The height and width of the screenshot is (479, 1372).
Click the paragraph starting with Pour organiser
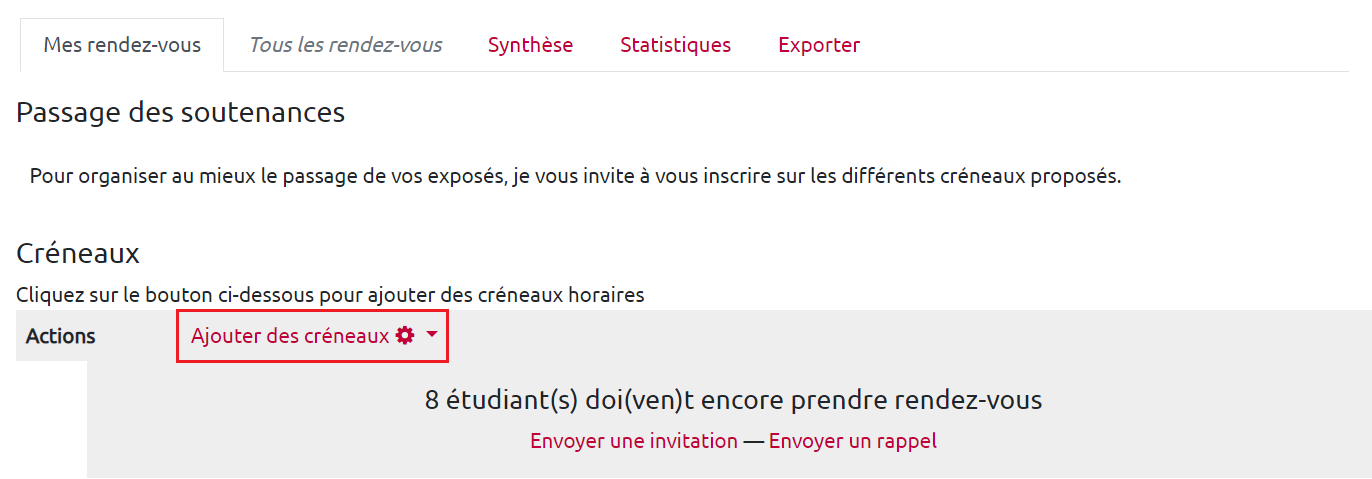(x=575, y=177)
